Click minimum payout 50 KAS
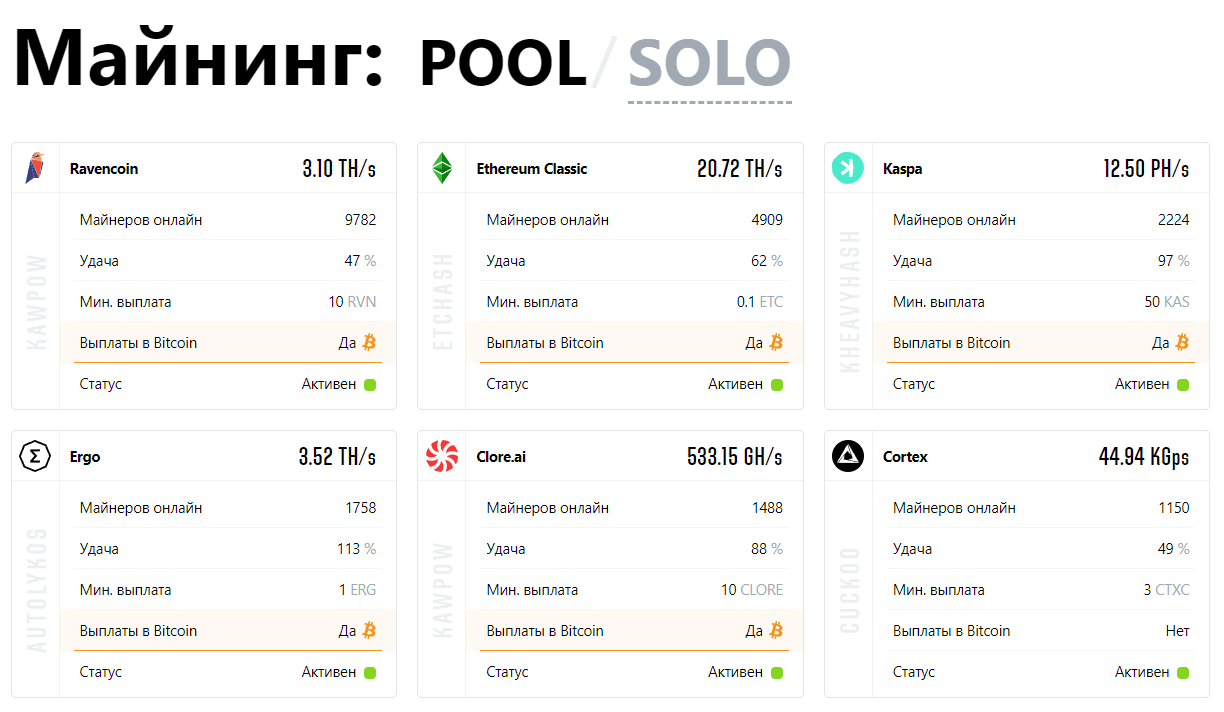Screen dimensions: 1224x712 (x=1167, y=302)
